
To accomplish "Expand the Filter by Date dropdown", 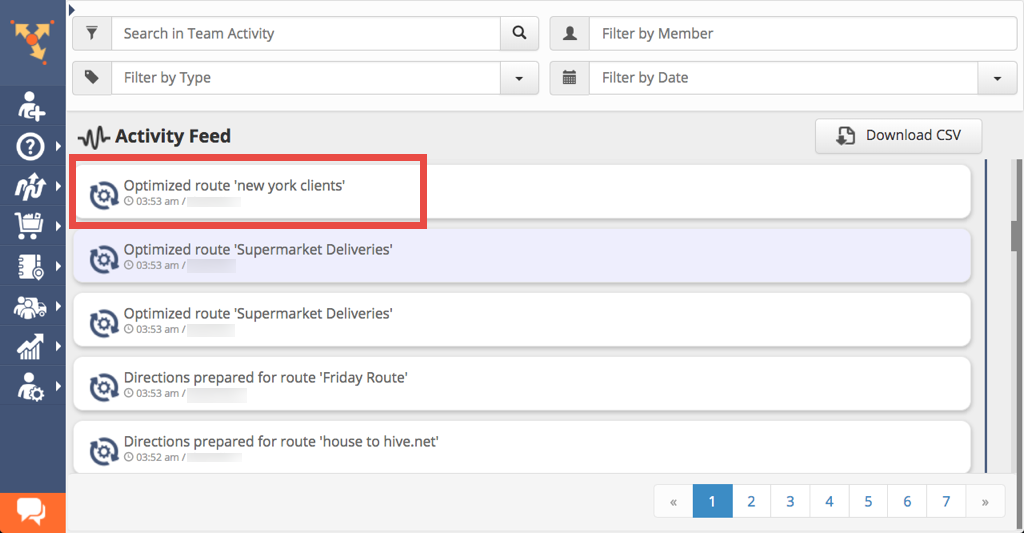I will [997, 78].
